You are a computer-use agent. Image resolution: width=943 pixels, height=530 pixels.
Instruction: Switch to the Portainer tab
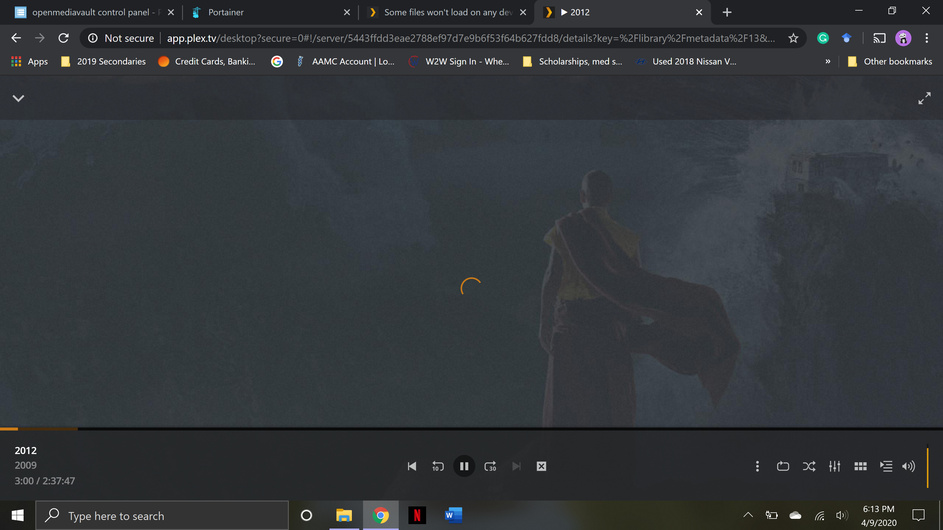pos(270,12)
